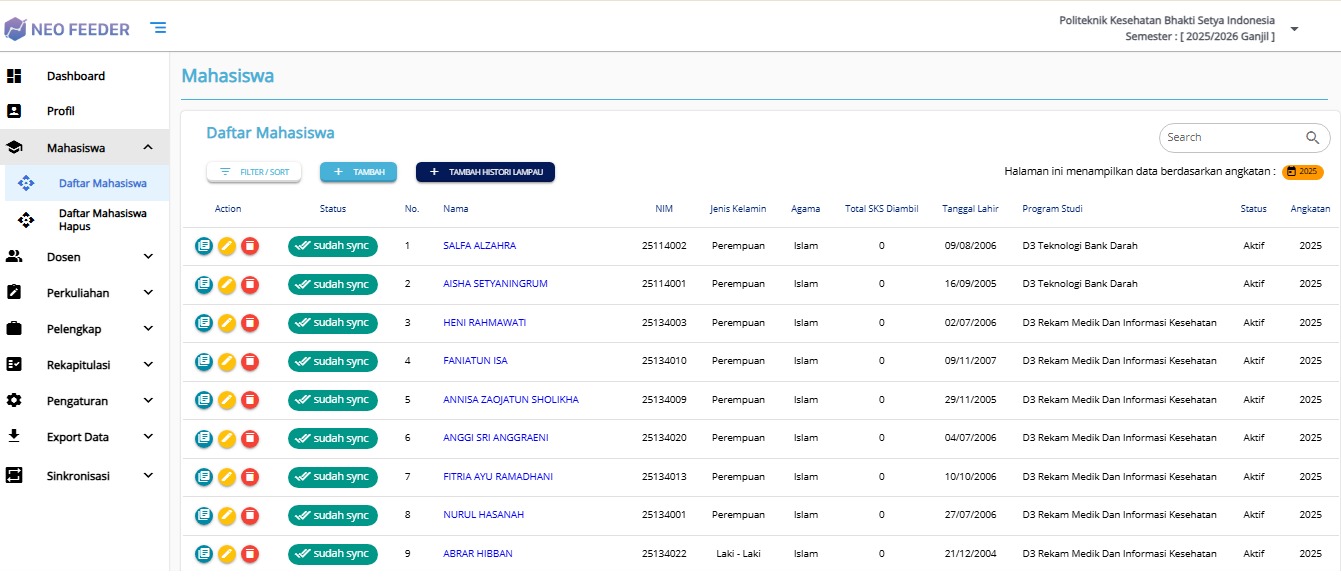Viewport: 1341px width, 580px height.
Task: Open institution dropdown arrow at top right
Action: [1294, 29]
